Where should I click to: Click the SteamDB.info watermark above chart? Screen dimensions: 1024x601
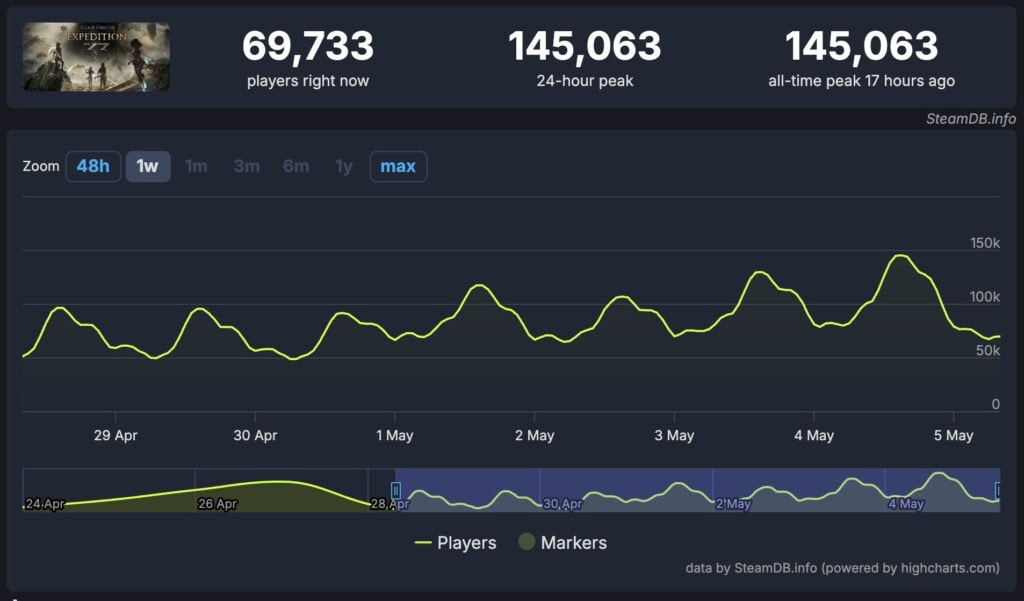pos(970,119)
